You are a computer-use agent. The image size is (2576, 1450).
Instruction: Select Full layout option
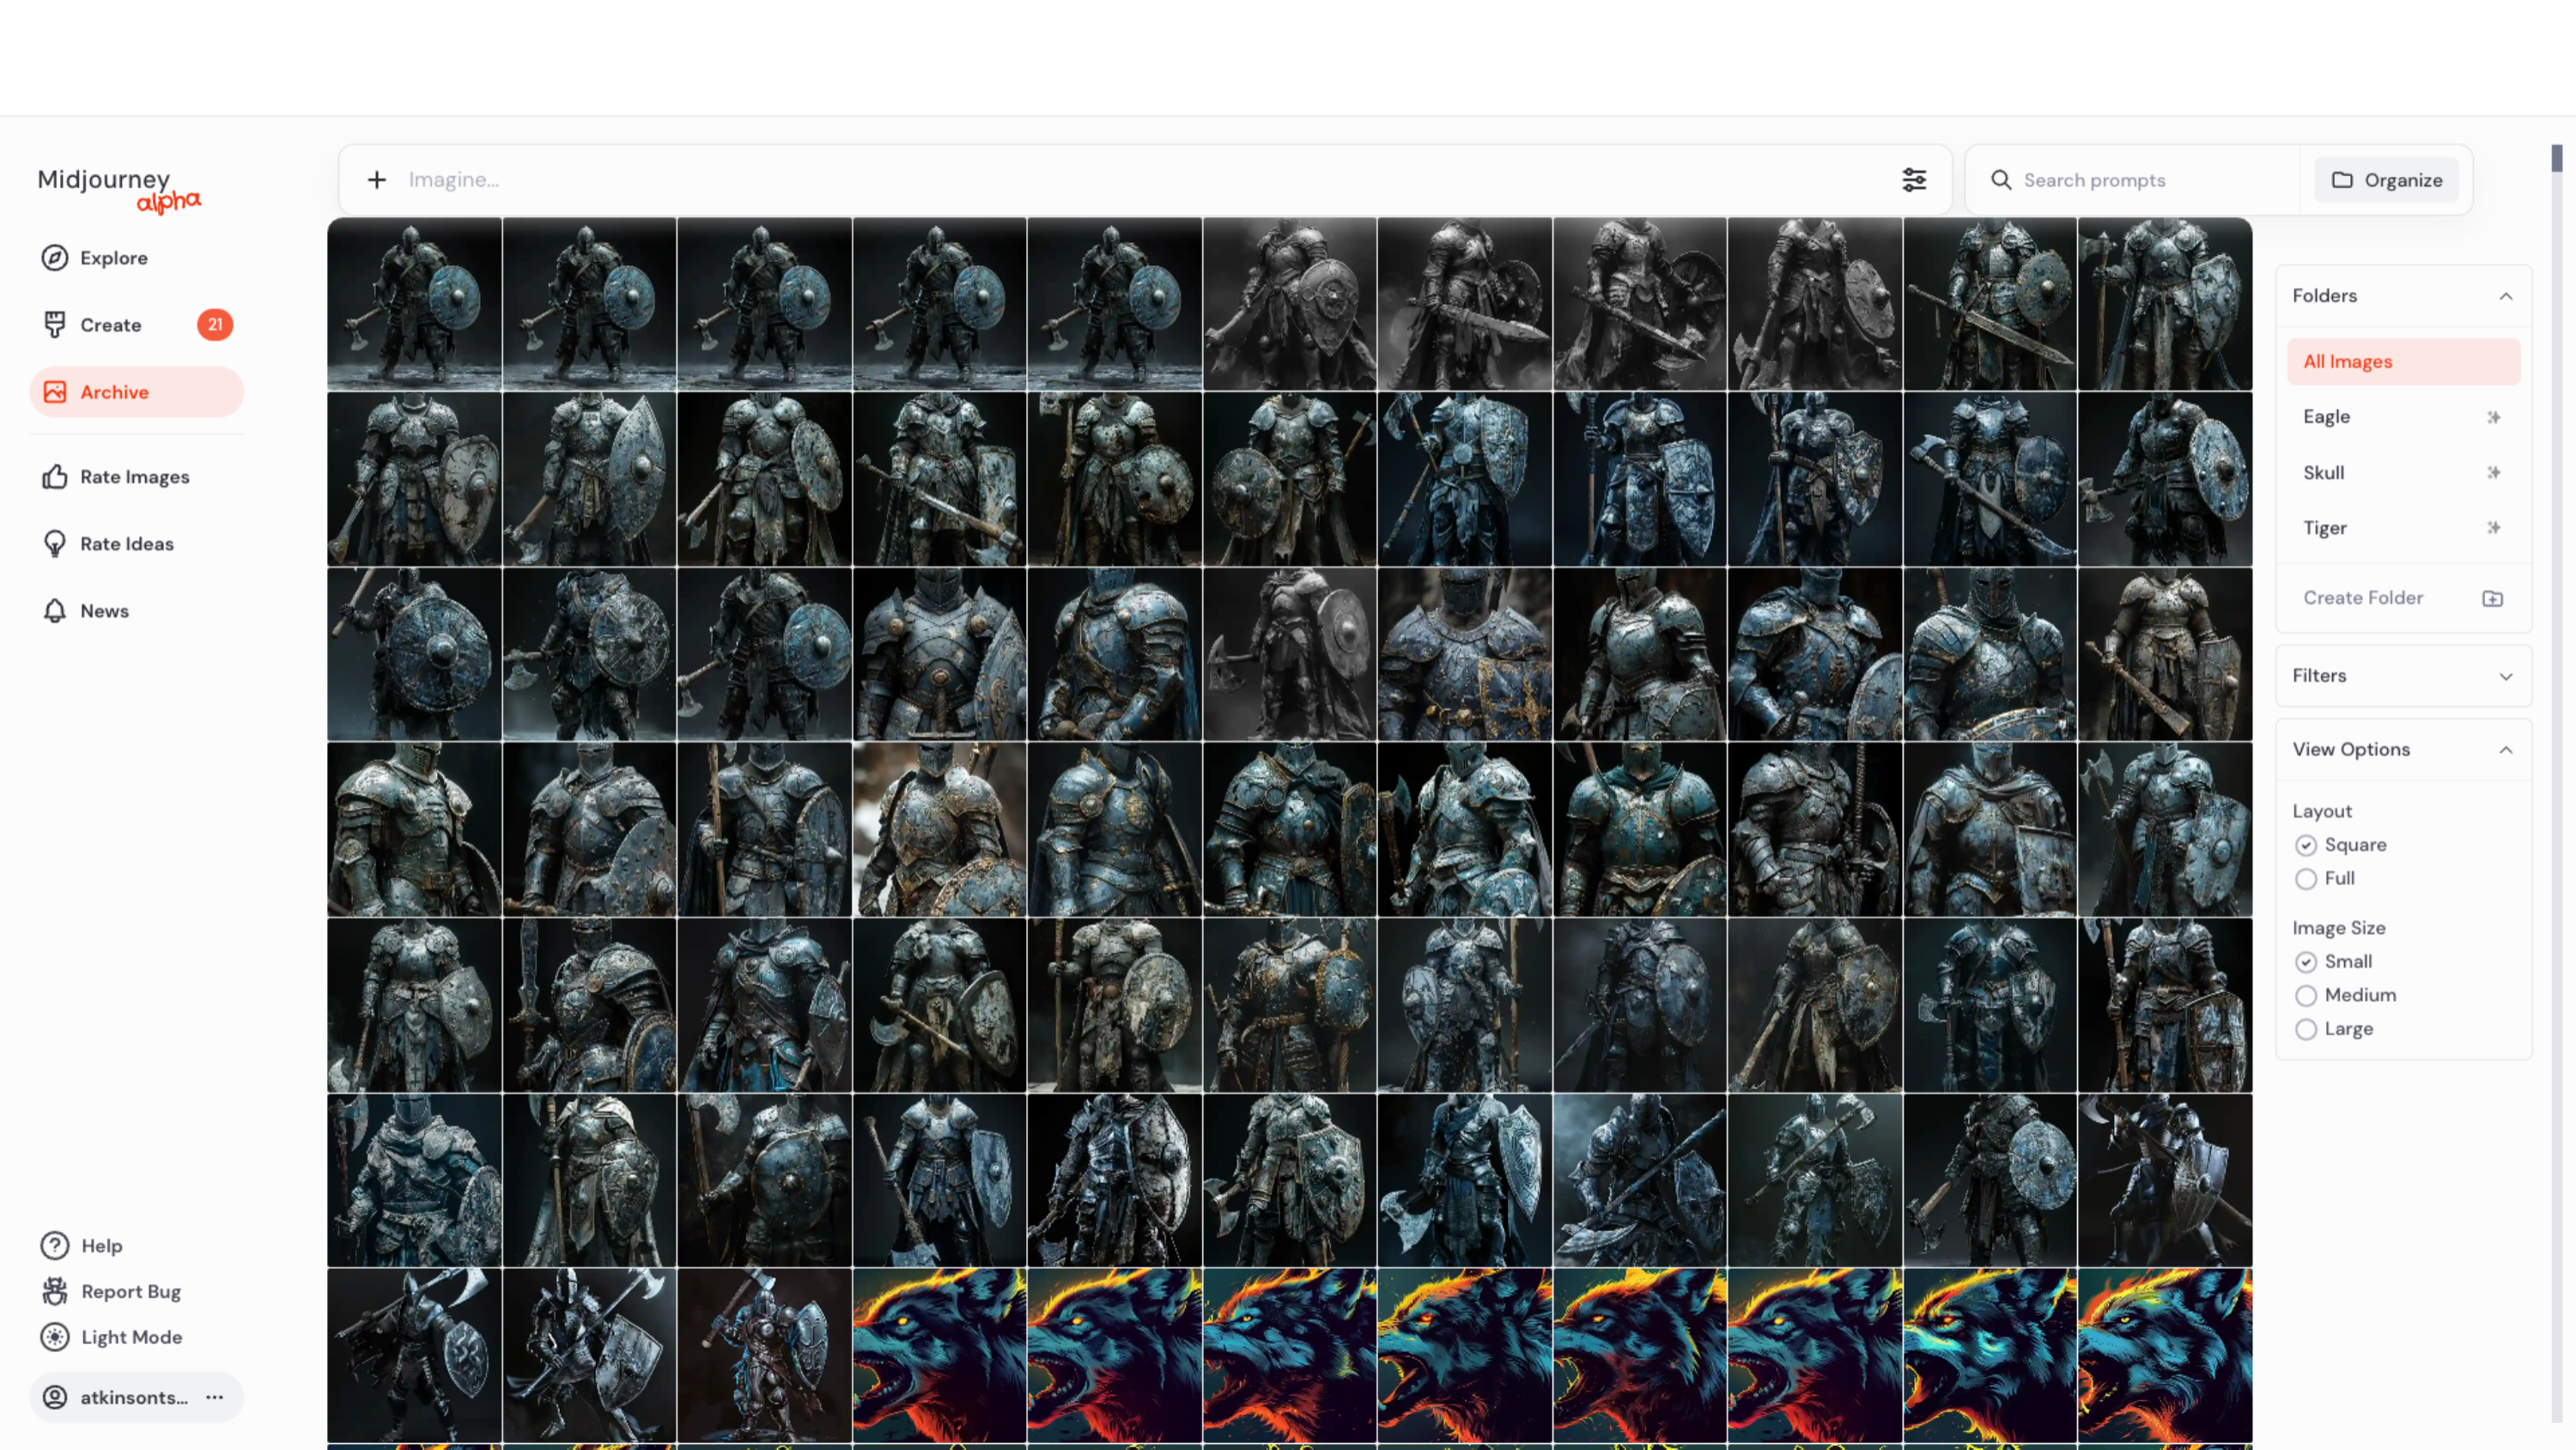click(2306, 879)
